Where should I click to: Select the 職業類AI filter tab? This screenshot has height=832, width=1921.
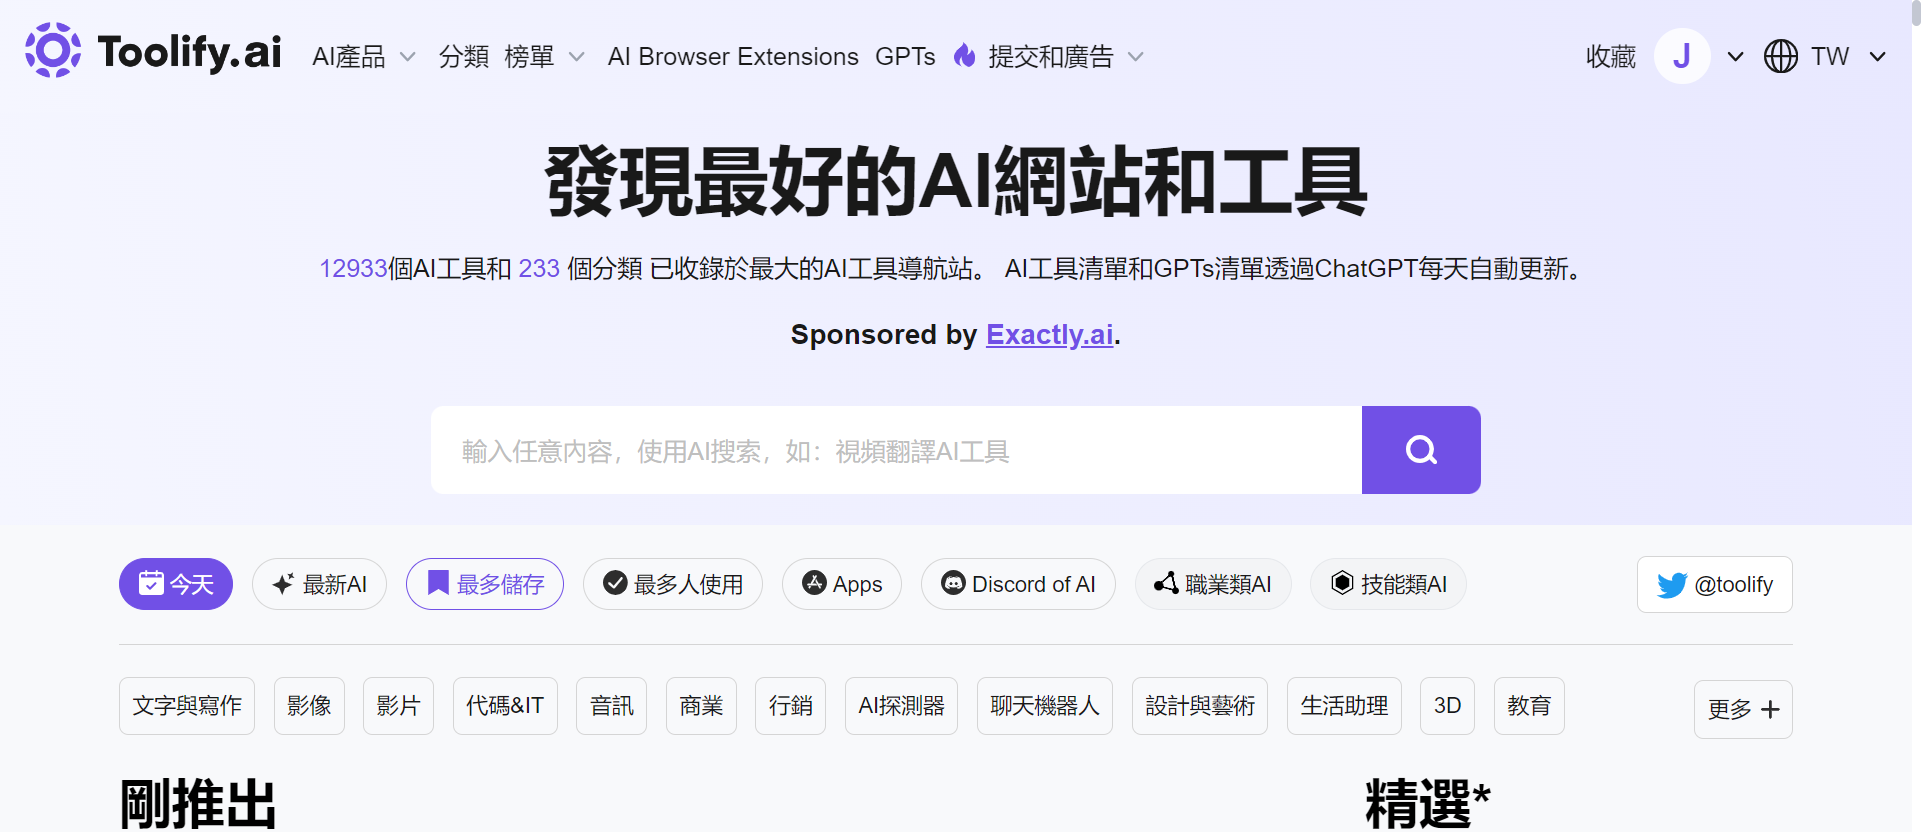point(1213,584)
